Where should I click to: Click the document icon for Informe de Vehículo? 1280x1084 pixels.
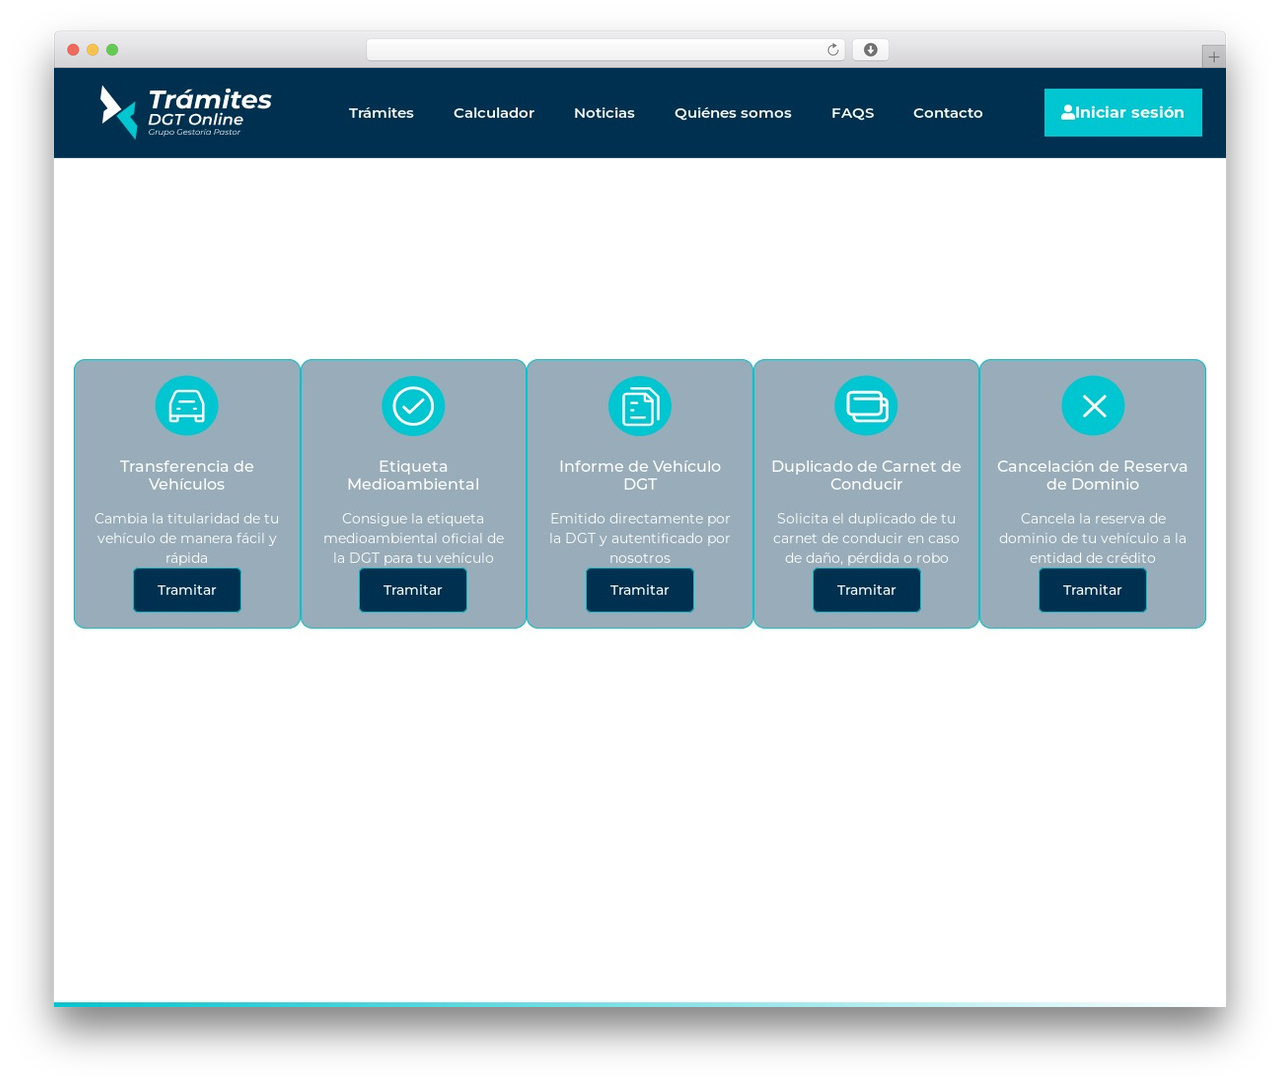640,406
